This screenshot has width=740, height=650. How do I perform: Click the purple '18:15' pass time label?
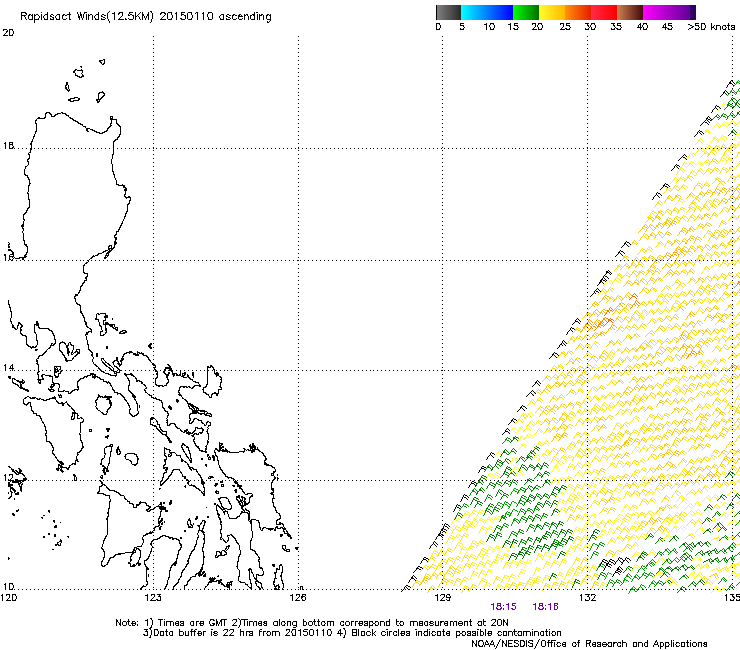pos(503,607)
